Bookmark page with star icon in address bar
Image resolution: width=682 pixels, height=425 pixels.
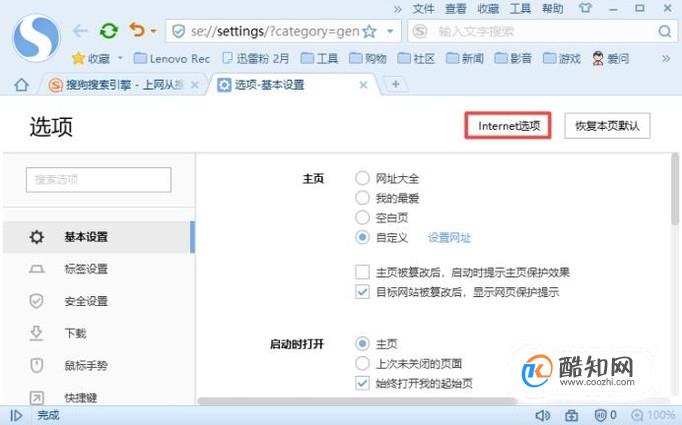369,31
